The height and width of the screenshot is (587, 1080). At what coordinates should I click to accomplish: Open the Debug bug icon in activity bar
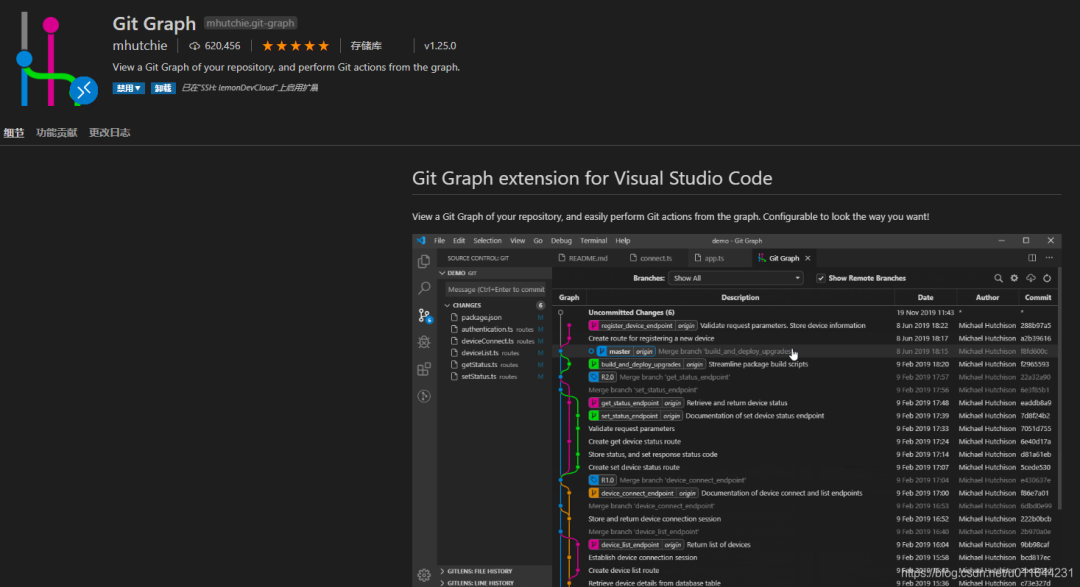coord(424,342)
